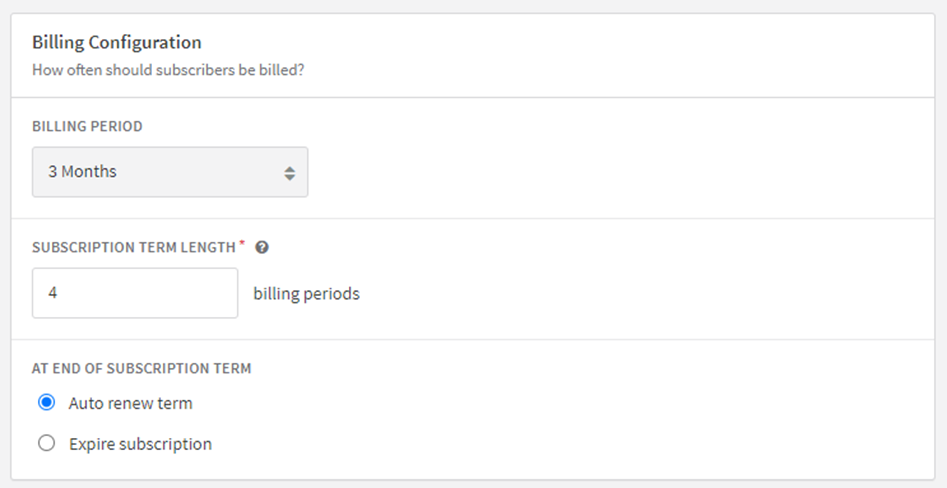Click the red required asterisk
Image resolution: width=947 pixels, height=488 pixels.
tap(242, 243)
